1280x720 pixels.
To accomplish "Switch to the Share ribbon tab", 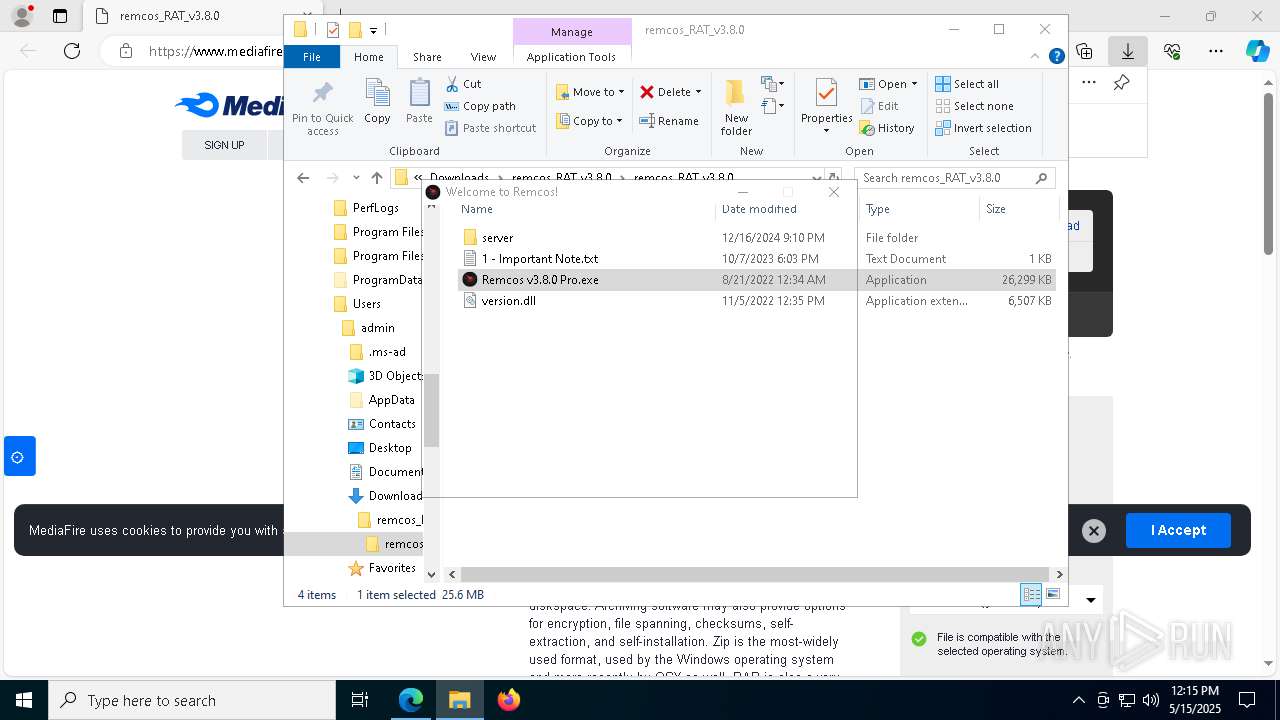I will tap(427, 57).
